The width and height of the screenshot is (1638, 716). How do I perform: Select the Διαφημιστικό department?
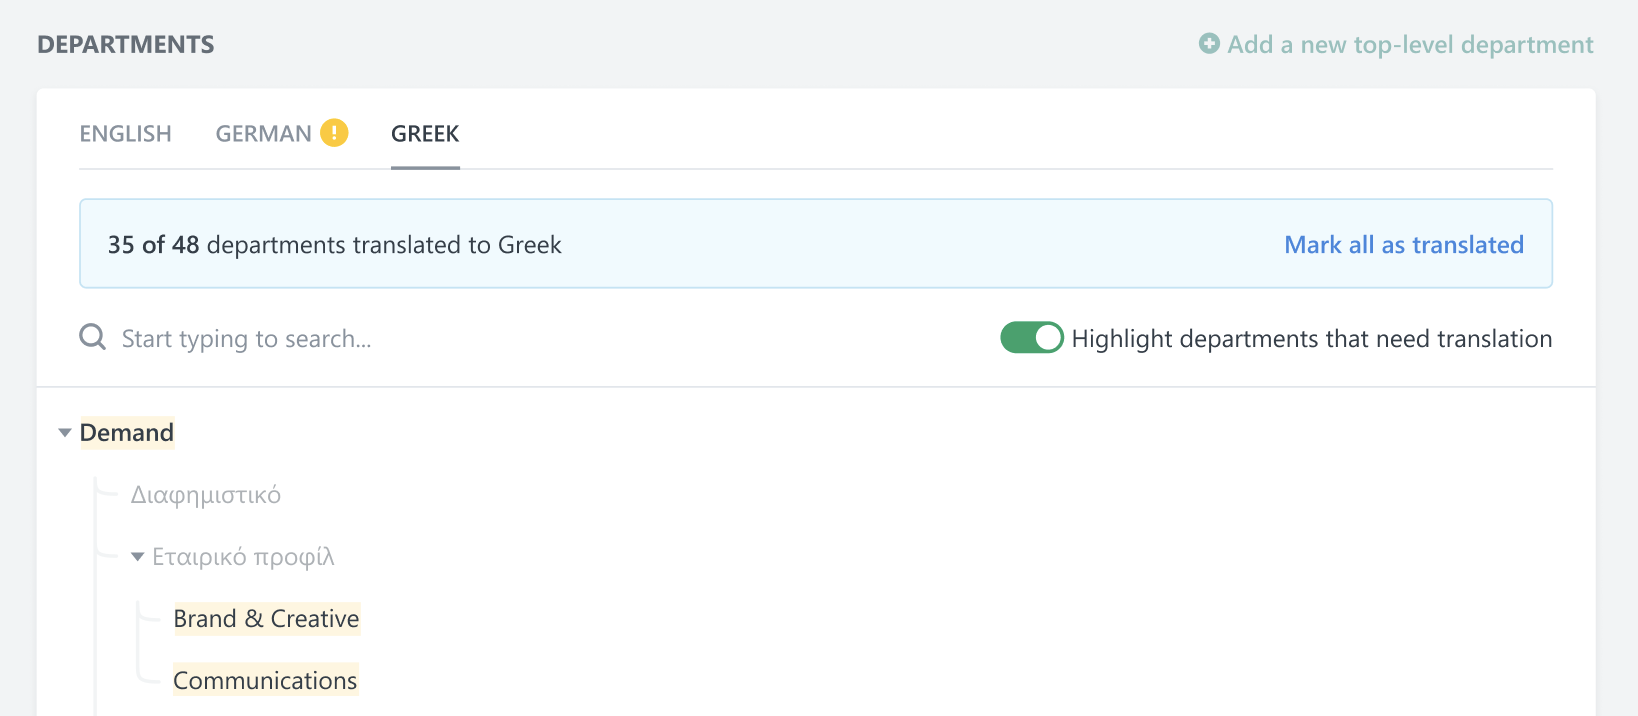(x=206, y=495)
